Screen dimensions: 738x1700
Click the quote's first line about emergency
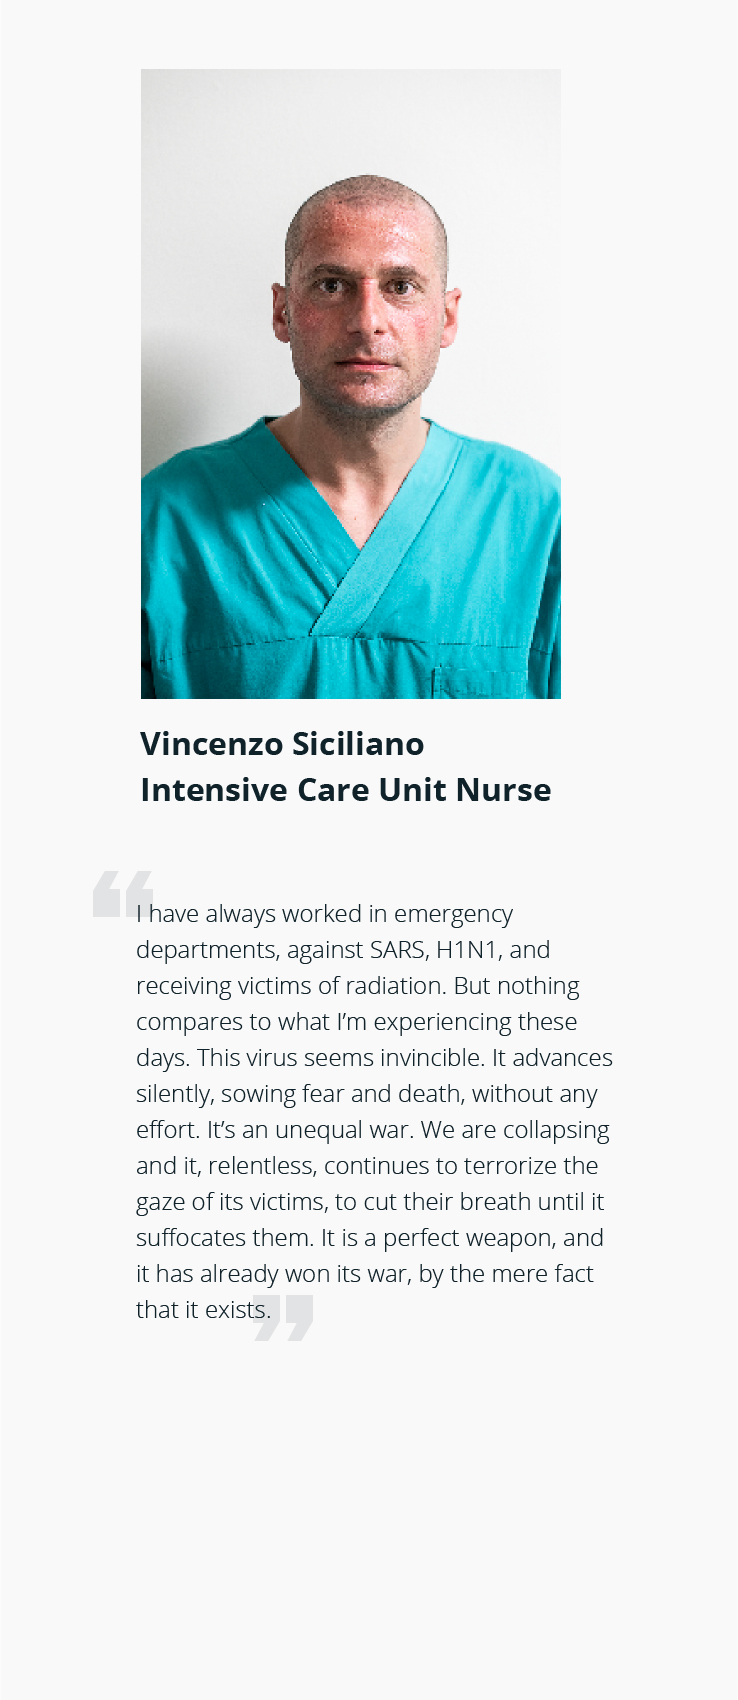pos(325,915)
